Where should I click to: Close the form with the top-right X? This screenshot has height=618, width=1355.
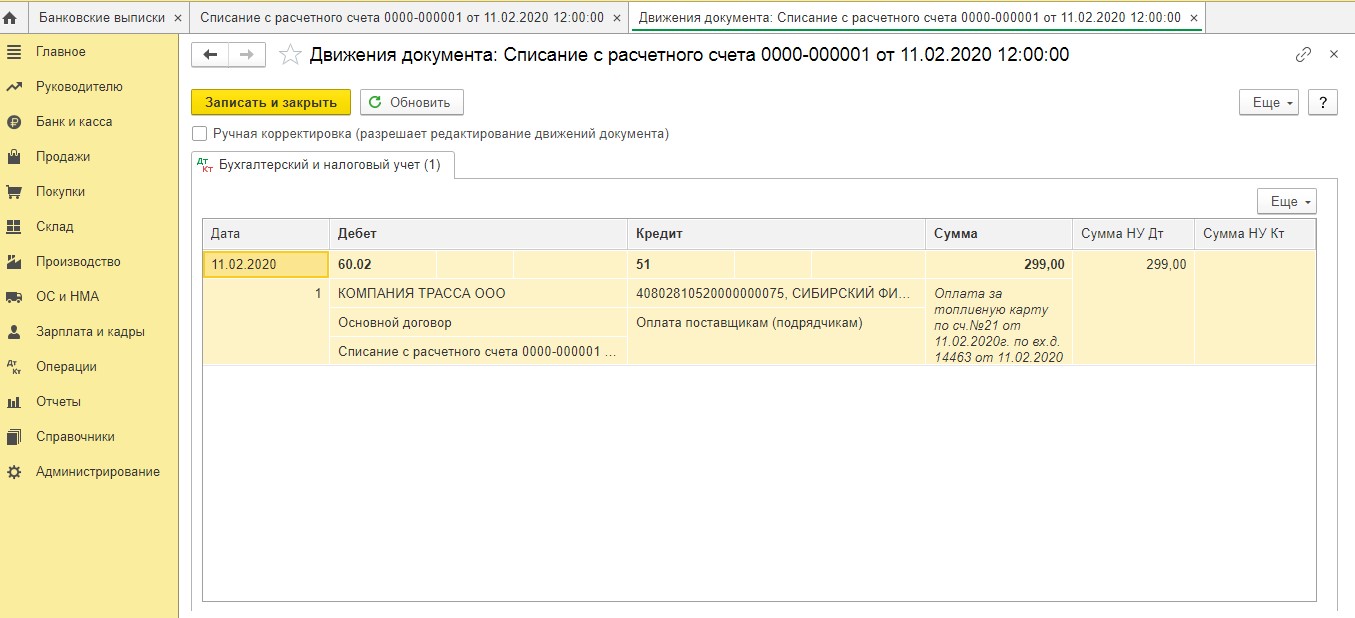click(x=1333, y=55)
